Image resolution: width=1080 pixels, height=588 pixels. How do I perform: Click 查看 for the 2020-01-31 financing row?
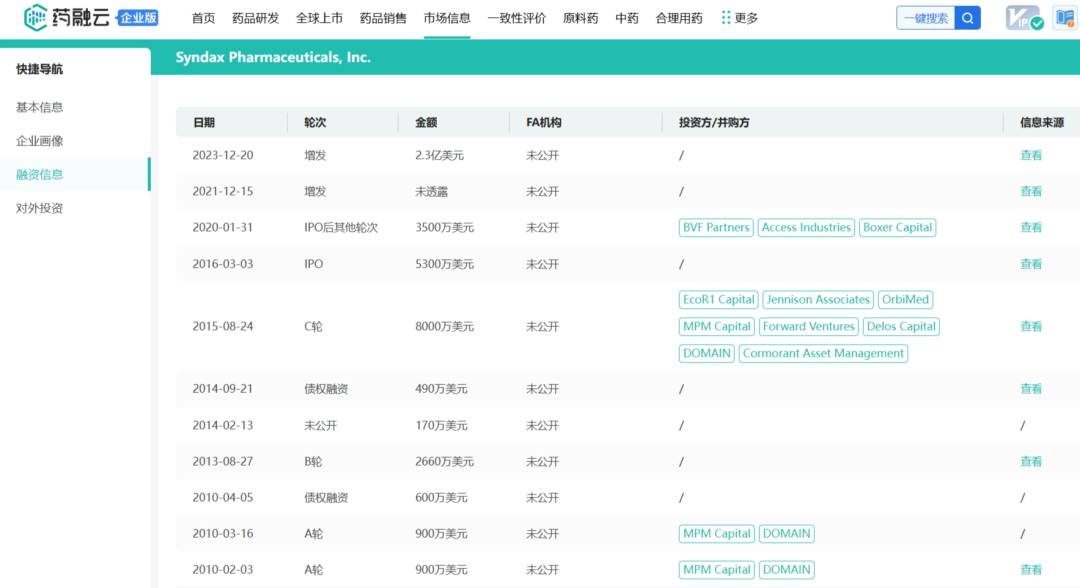(x=1031, y=227)
